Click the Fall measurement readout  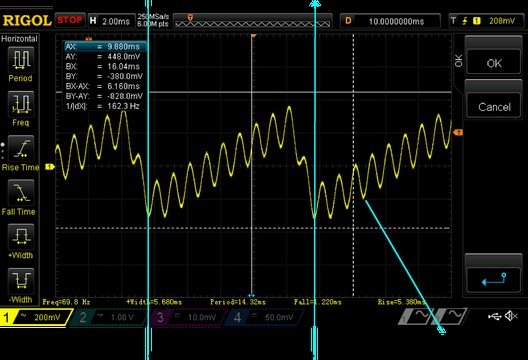click(318, 302)
